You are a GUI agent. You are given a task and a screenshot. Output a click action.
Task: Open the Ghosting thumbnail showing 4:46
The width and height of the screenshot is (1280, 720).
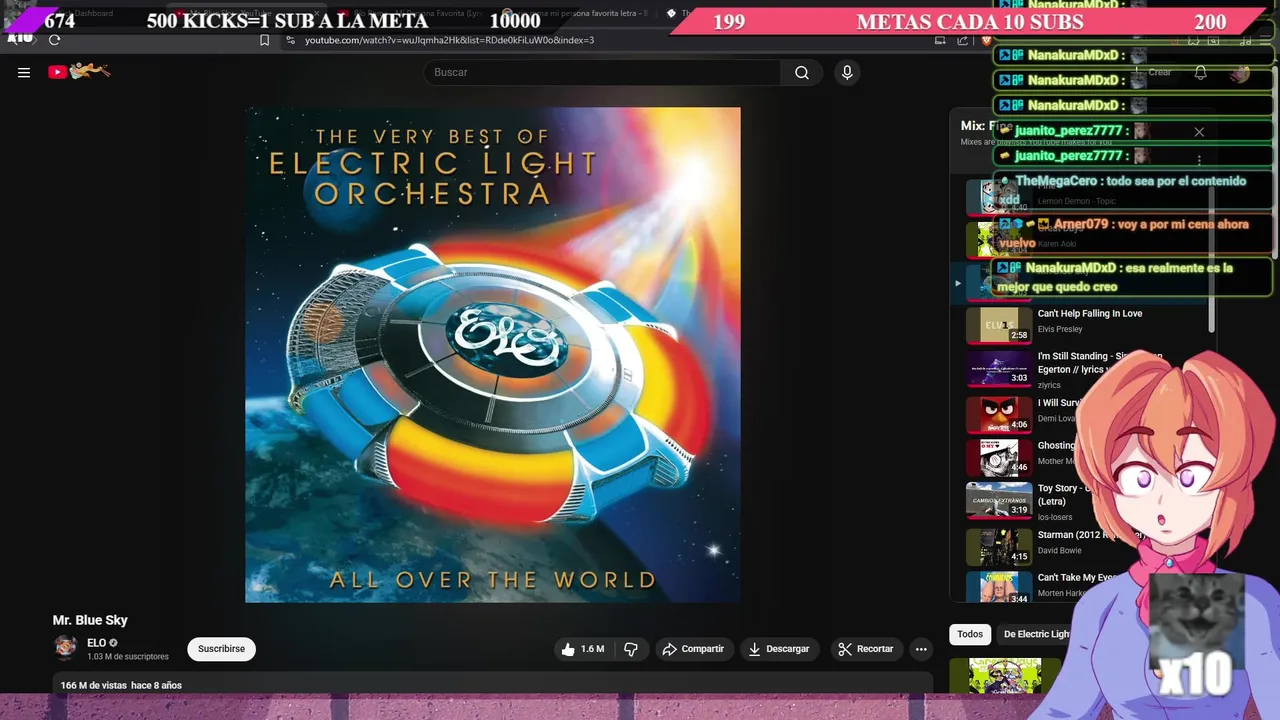[x=998, y=457]
